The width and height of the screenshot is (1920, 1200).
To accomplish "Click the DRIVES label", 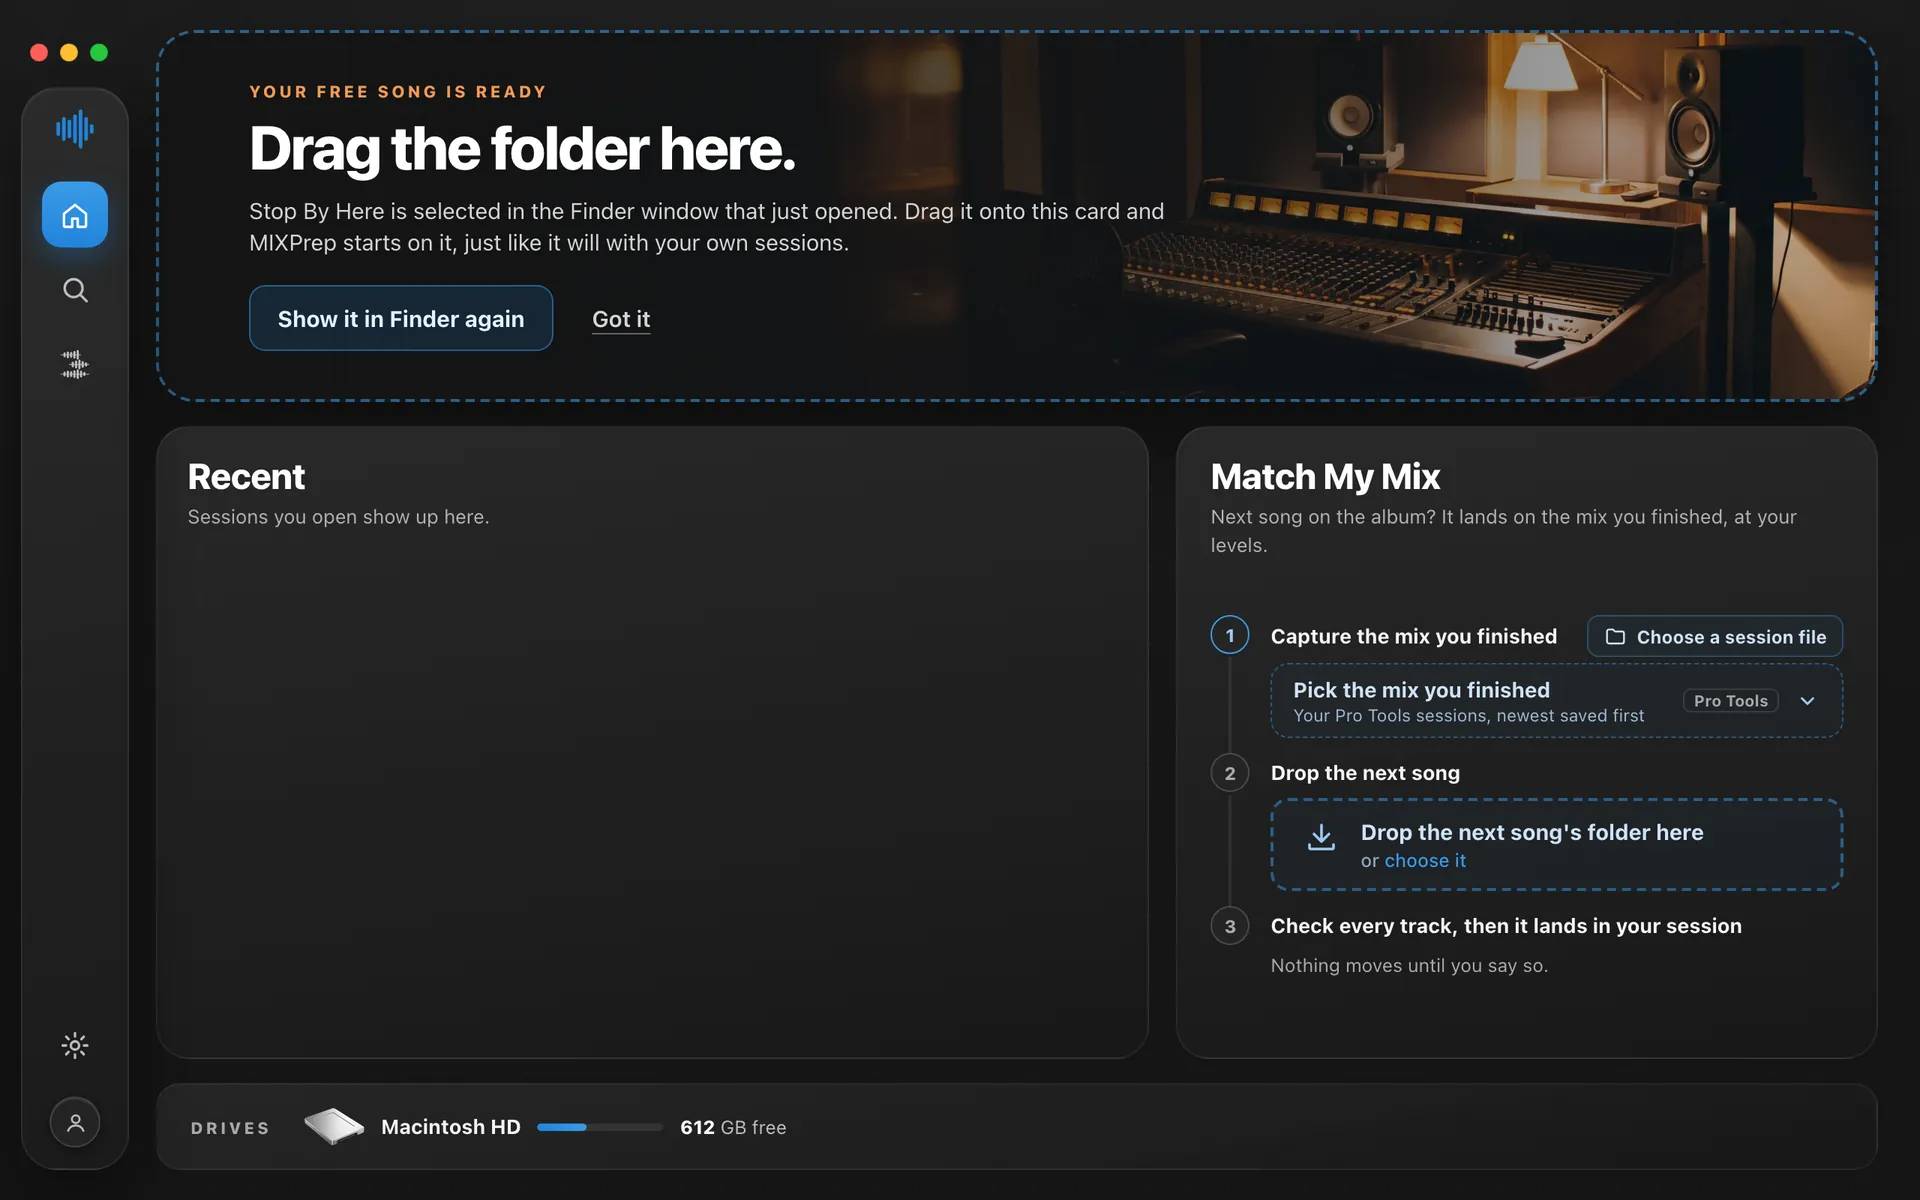I will (230, 1128).
